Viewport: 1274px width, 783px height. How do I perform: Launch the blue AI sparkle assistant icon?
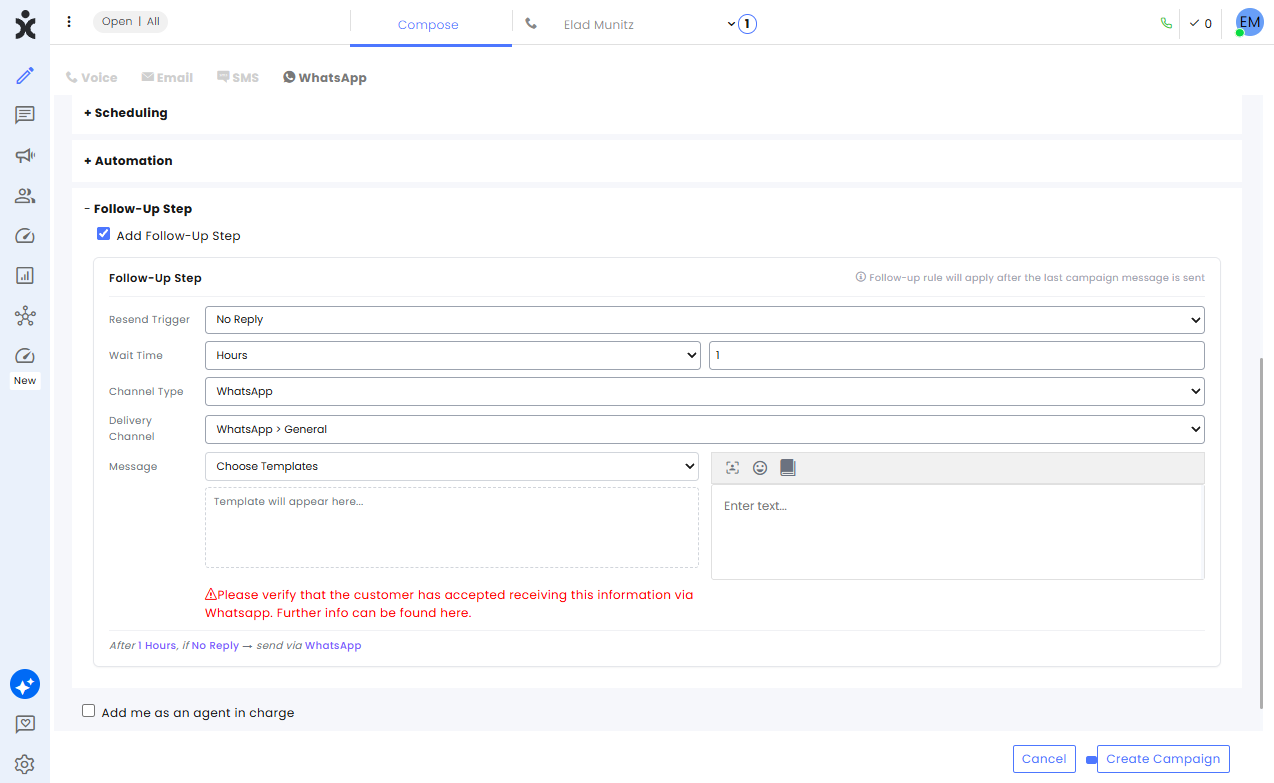(x=25, y=684)
